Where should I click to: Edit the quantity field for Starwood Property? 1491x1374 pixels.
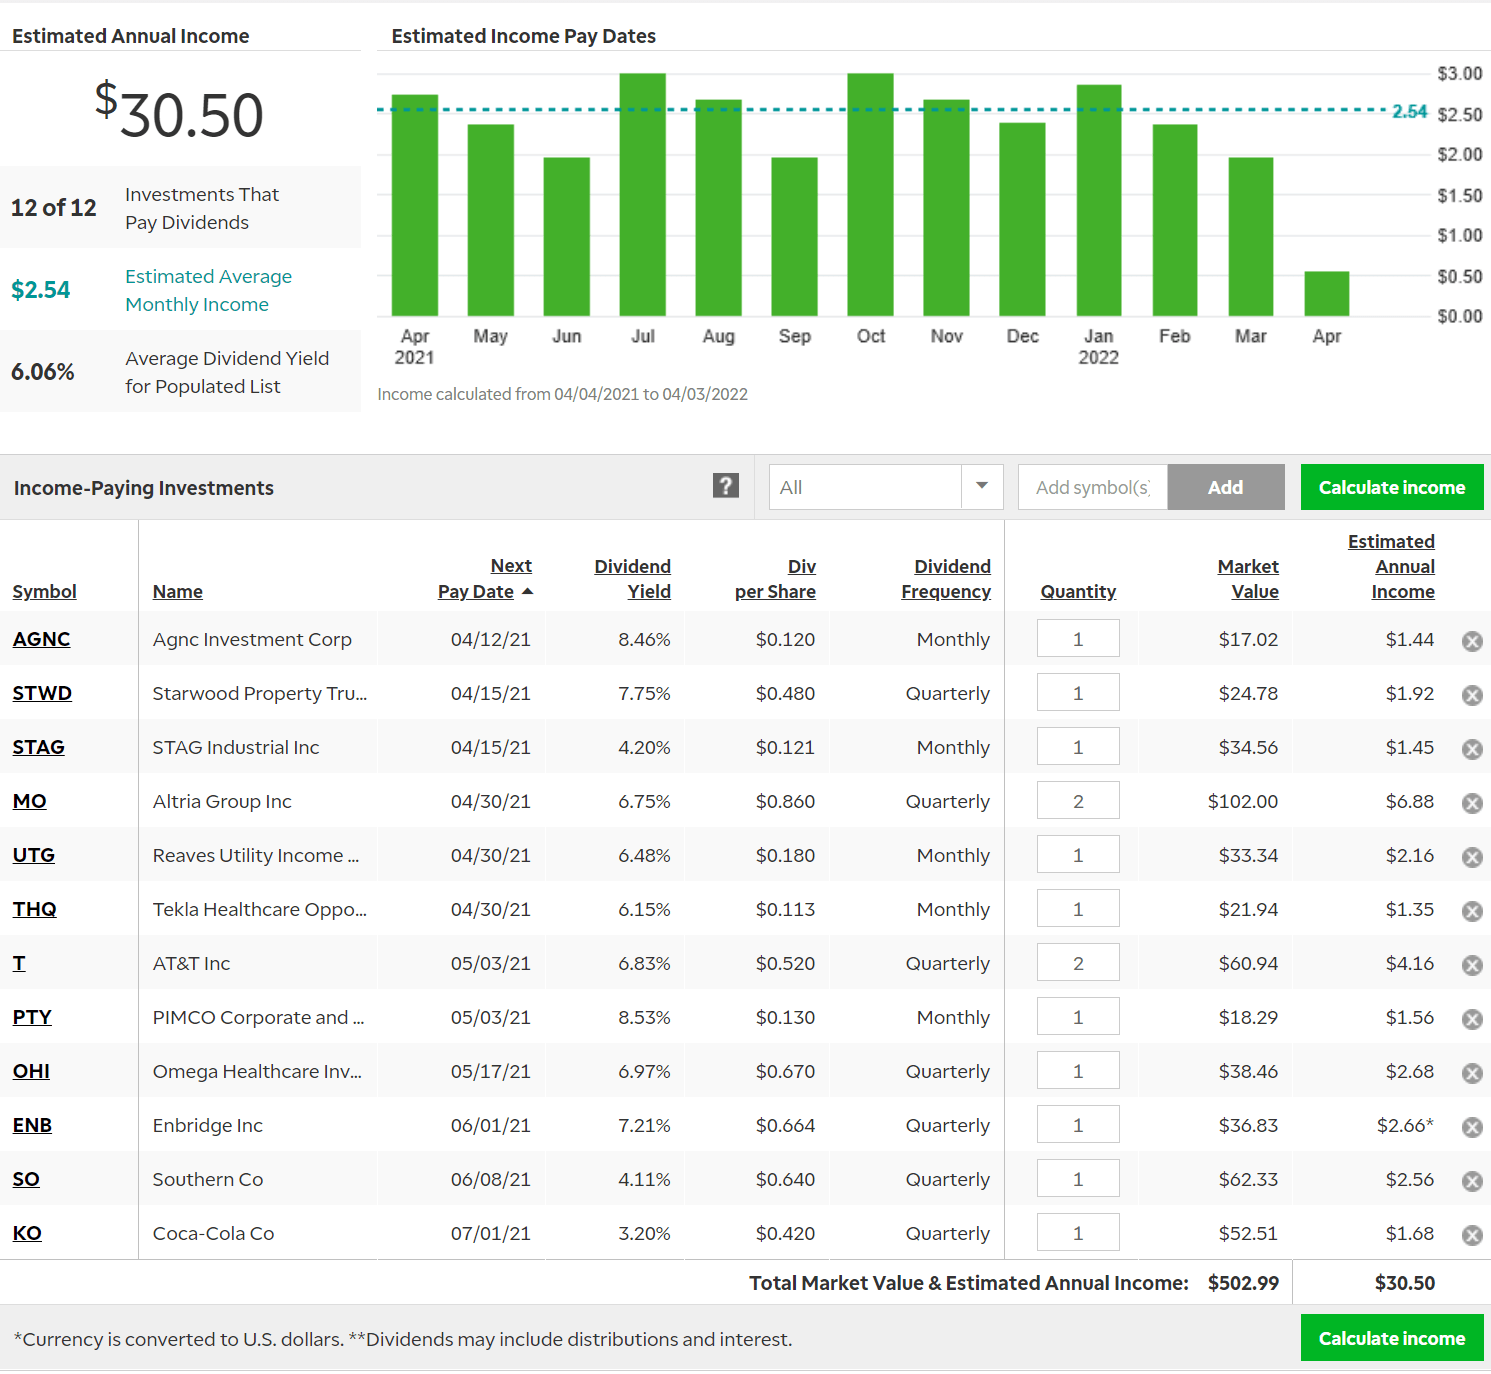[x=1078, y=693]
